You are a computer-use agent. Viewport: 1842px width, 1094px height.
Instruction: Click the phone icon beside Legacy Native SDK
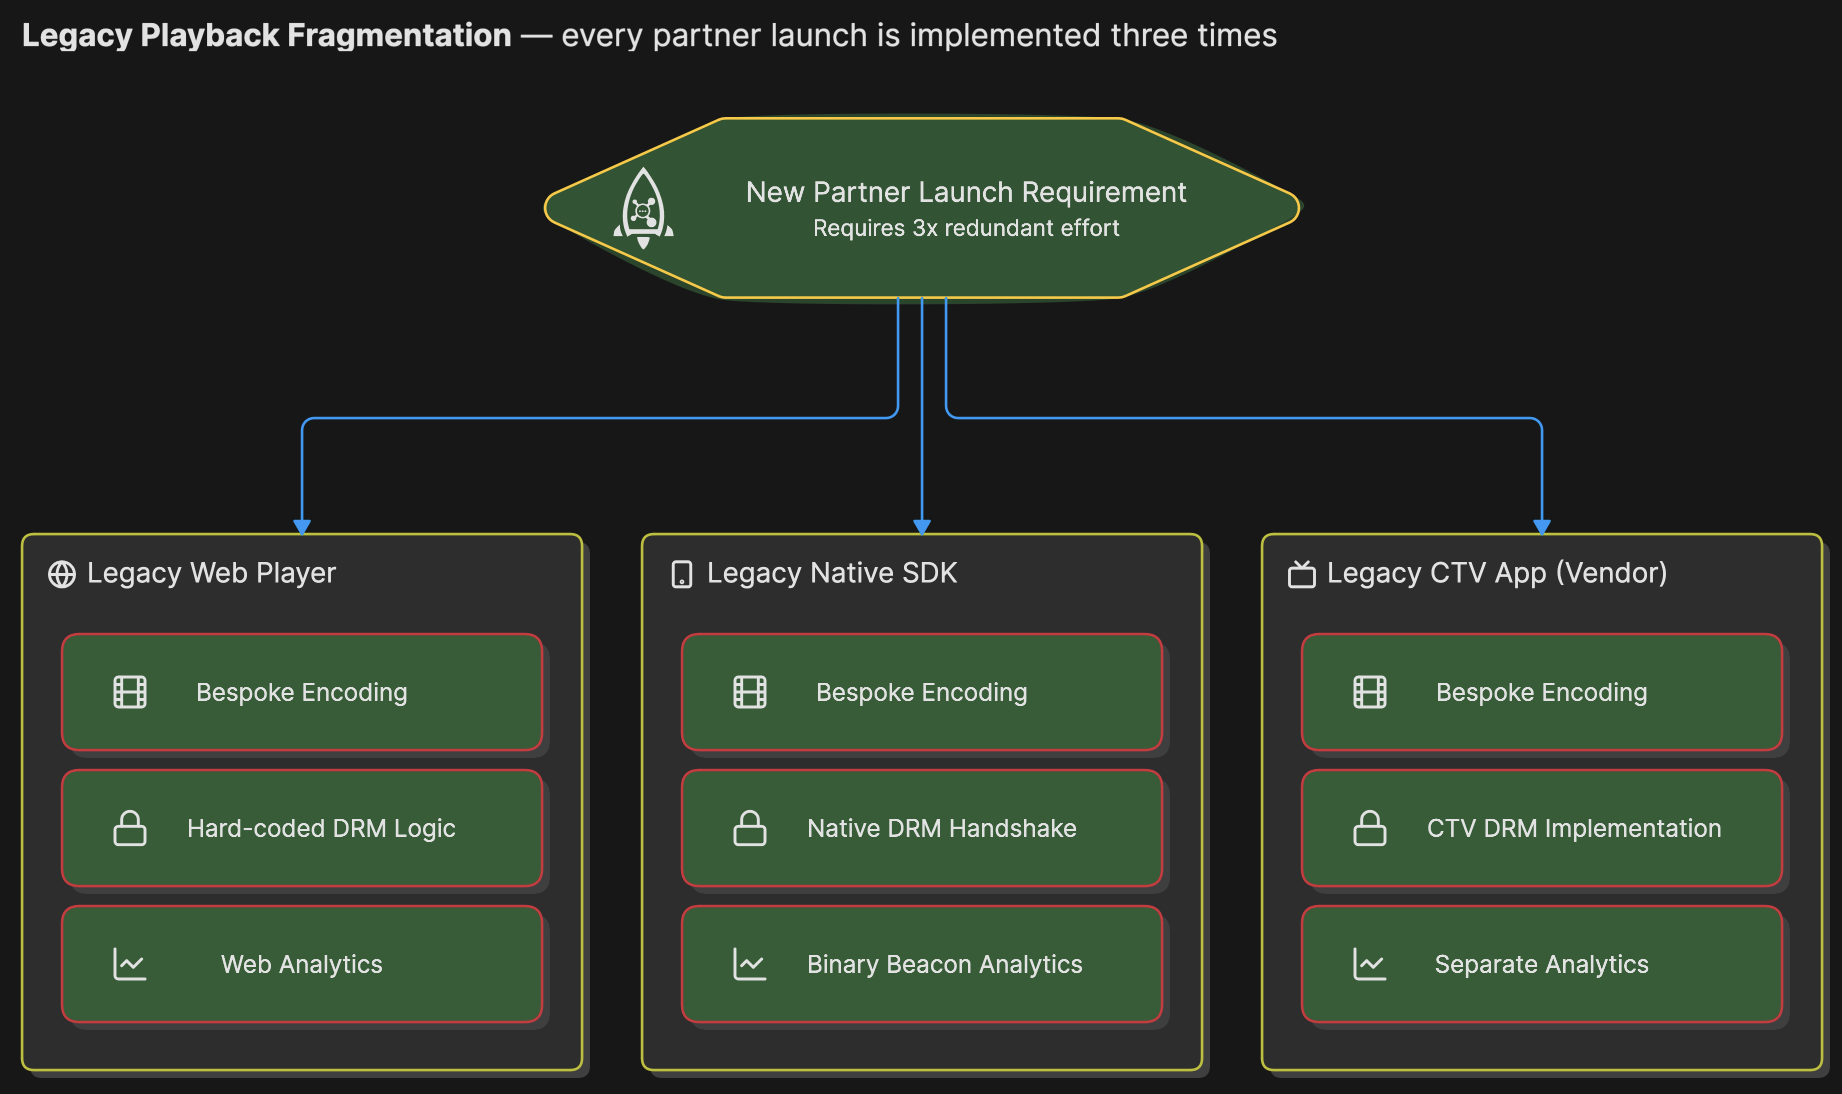[x=682, y=574]
